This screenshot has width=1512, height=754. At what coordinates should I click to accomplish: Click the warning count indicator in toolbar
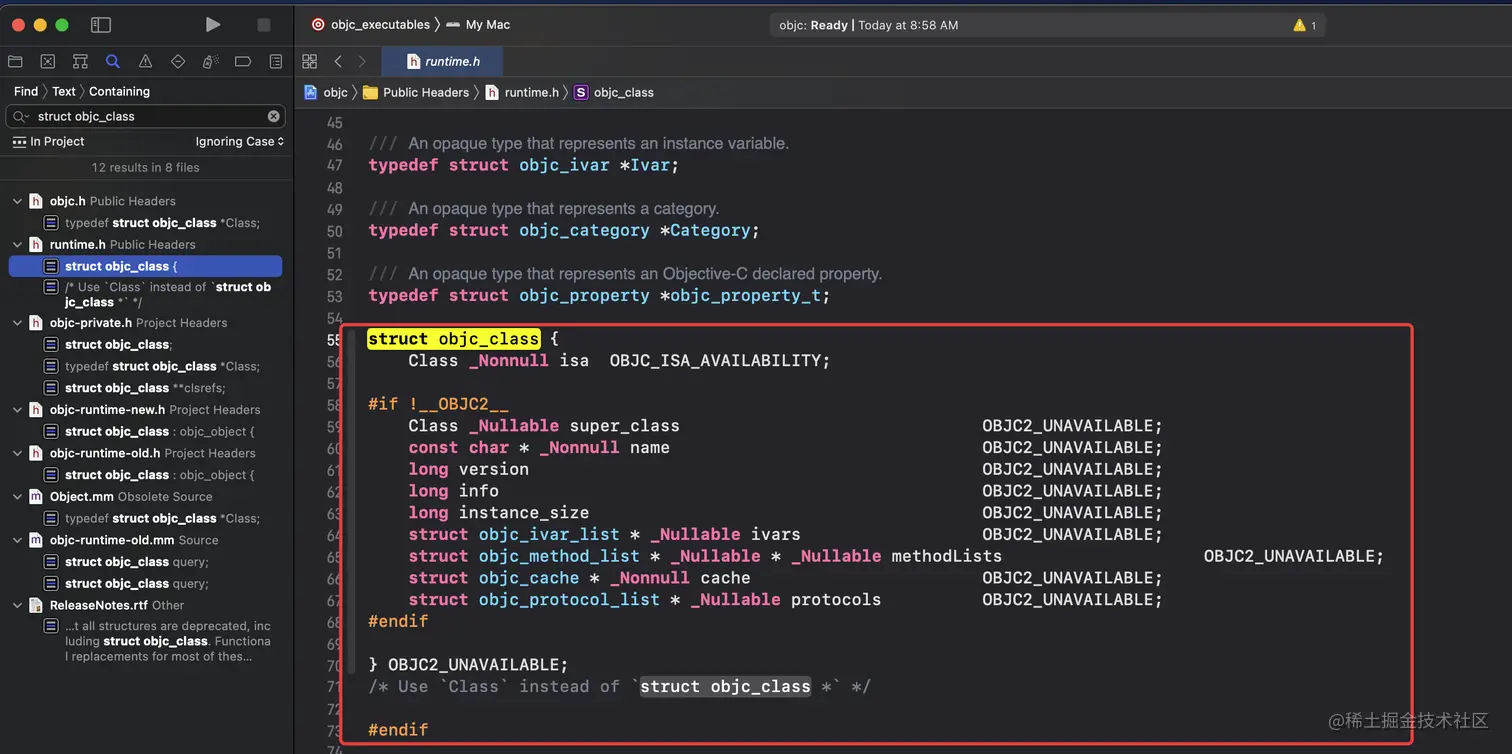(1305, 25)
